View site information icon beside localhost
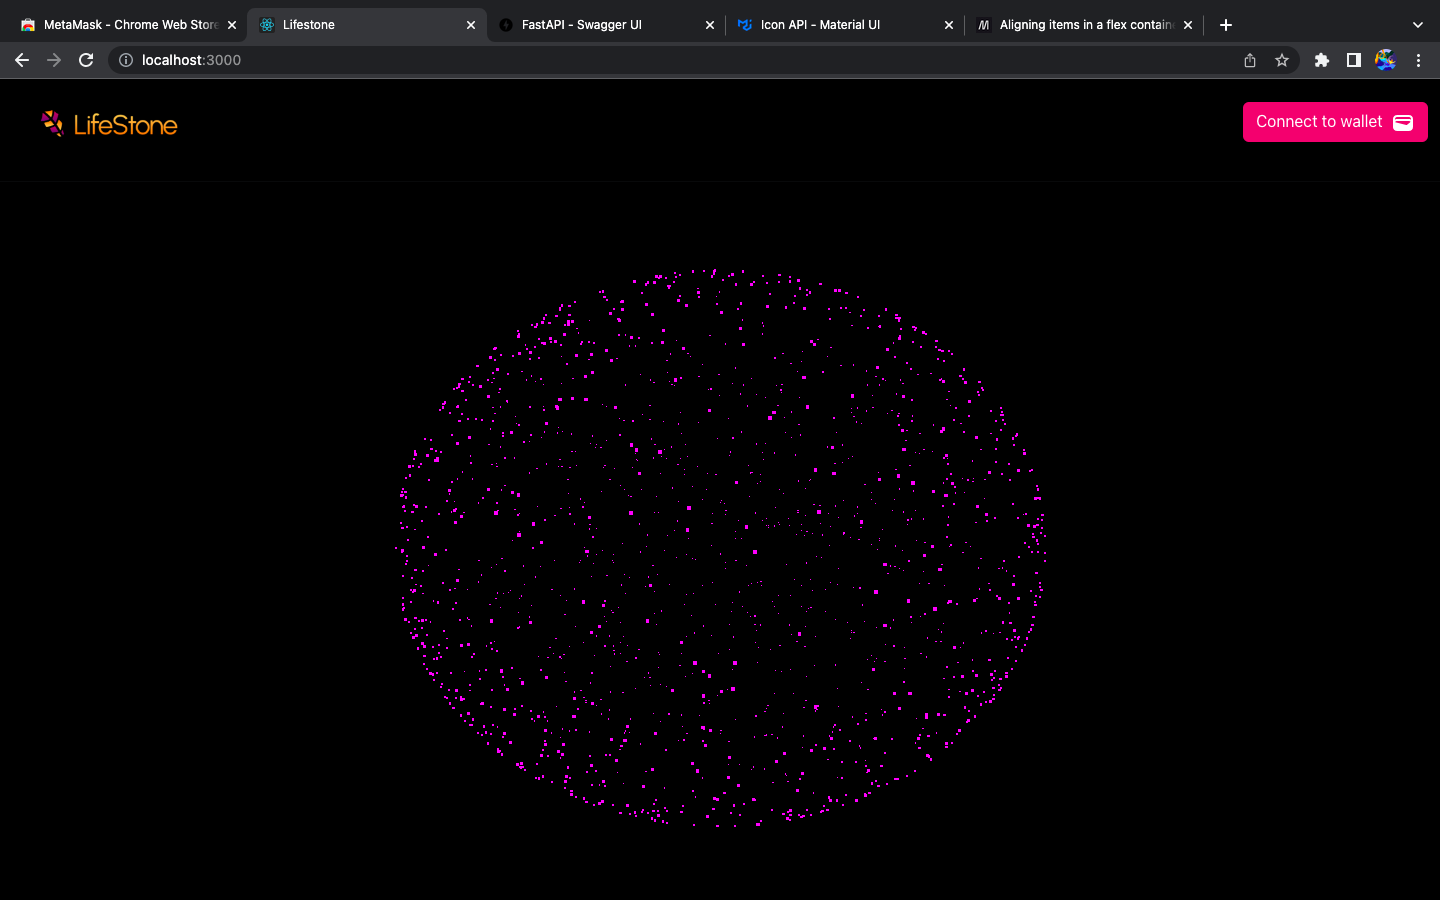 [126, 60]
